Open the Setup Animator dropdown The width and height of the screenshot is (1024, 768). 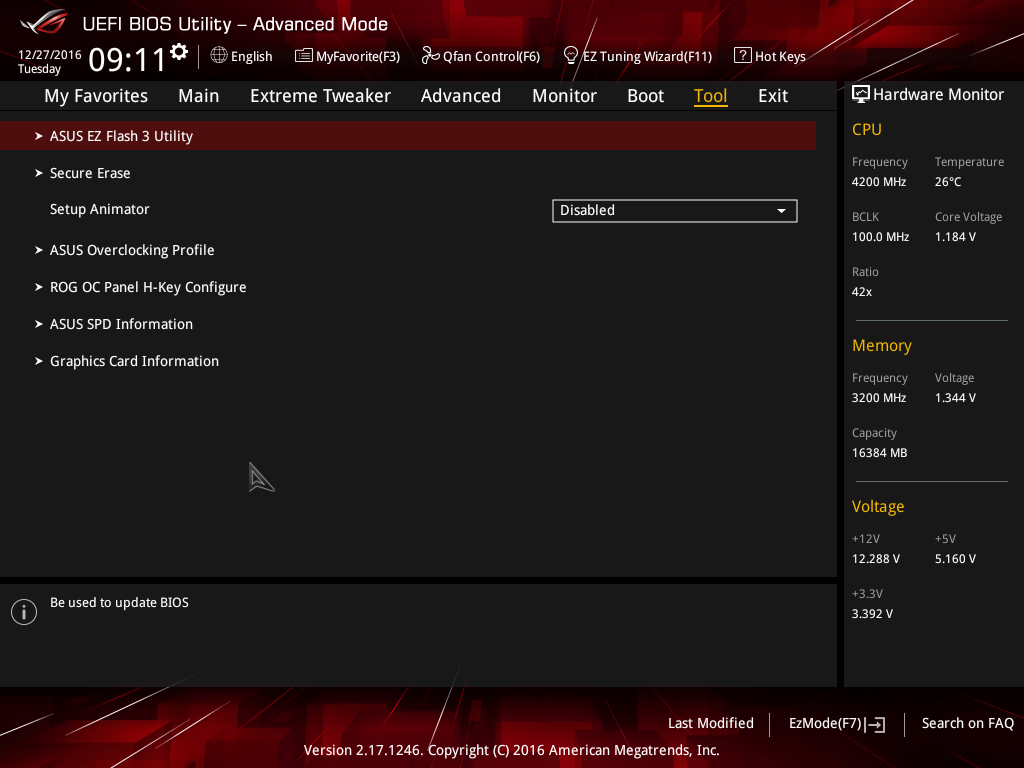(674, 210)
